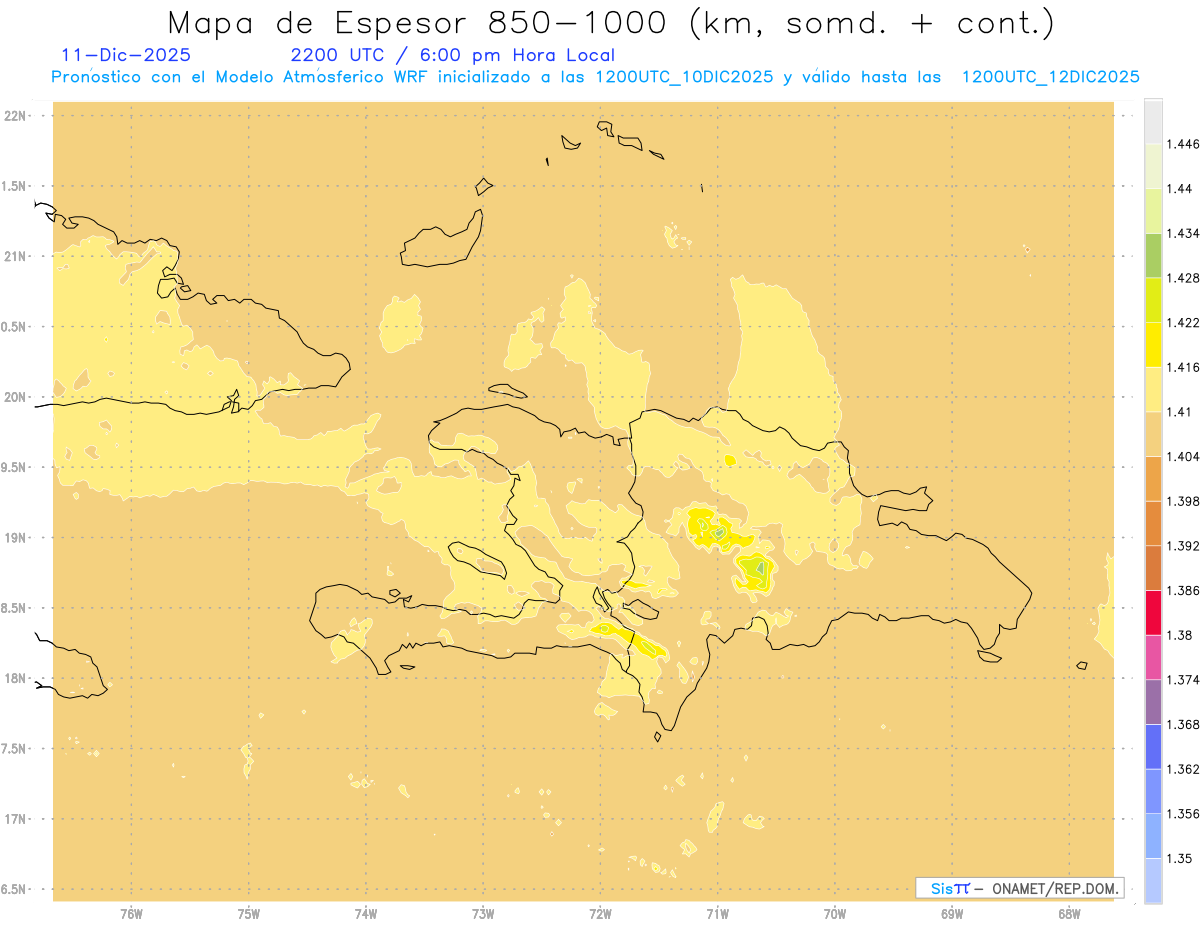Click the '18N' latitude label
Viewport: 1200px width, 927px height.
click(16, 678)
